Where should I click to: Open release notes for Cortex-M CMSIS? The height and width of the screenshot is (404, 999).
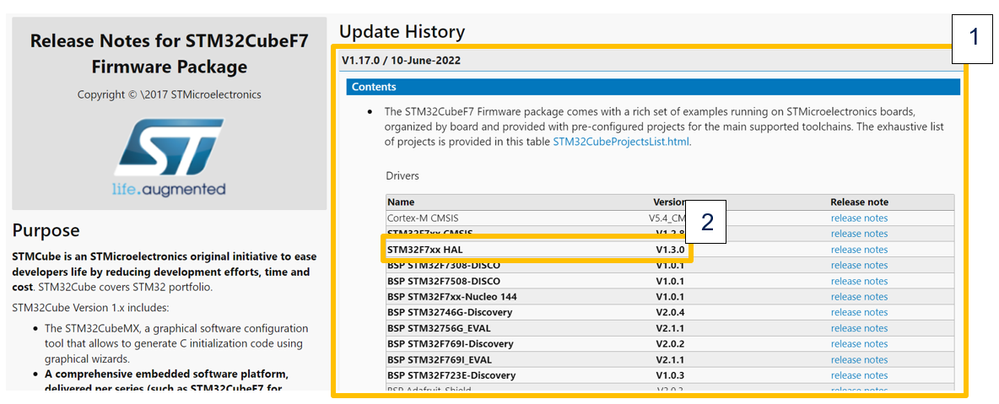click(859, 218)
